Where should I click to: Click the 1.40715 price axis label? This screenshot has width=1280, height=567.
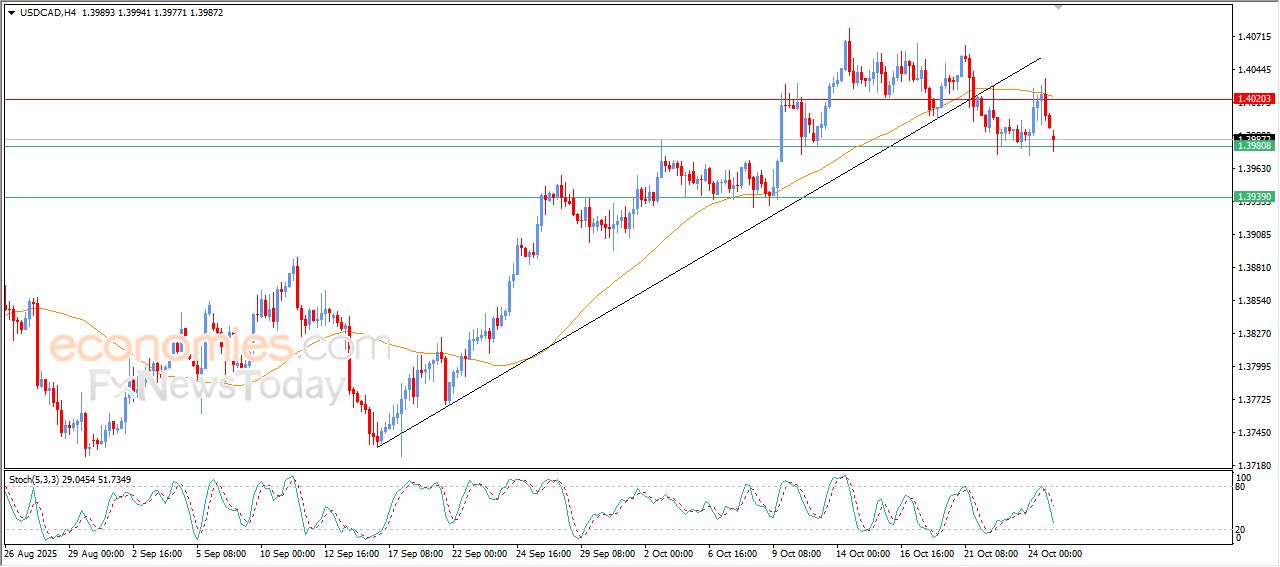(1254, 37)
